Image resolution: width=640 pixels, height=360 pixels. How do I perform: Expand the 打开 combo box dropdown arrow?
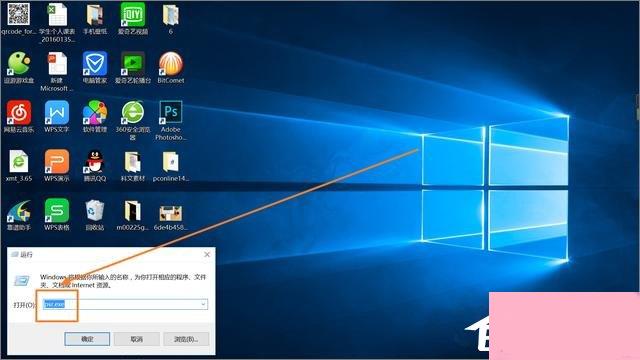point(203,304)
